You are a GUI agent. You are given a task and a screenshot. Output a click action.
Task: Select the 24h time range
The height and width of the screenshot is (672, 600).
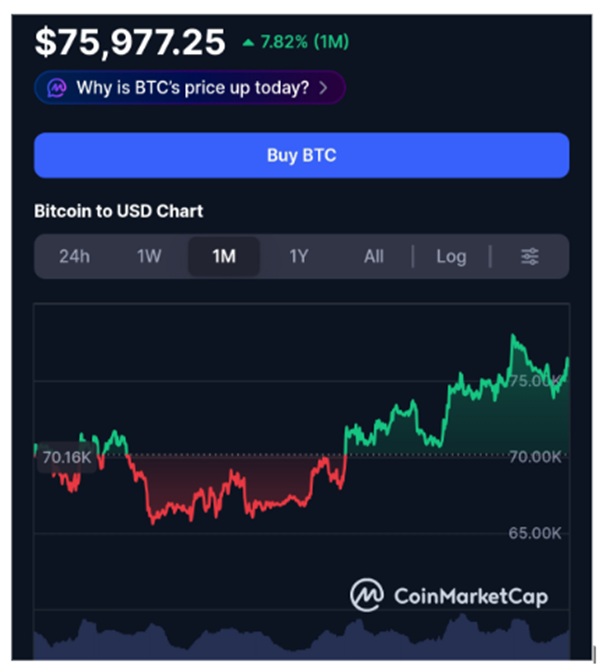tap(74, 257)
